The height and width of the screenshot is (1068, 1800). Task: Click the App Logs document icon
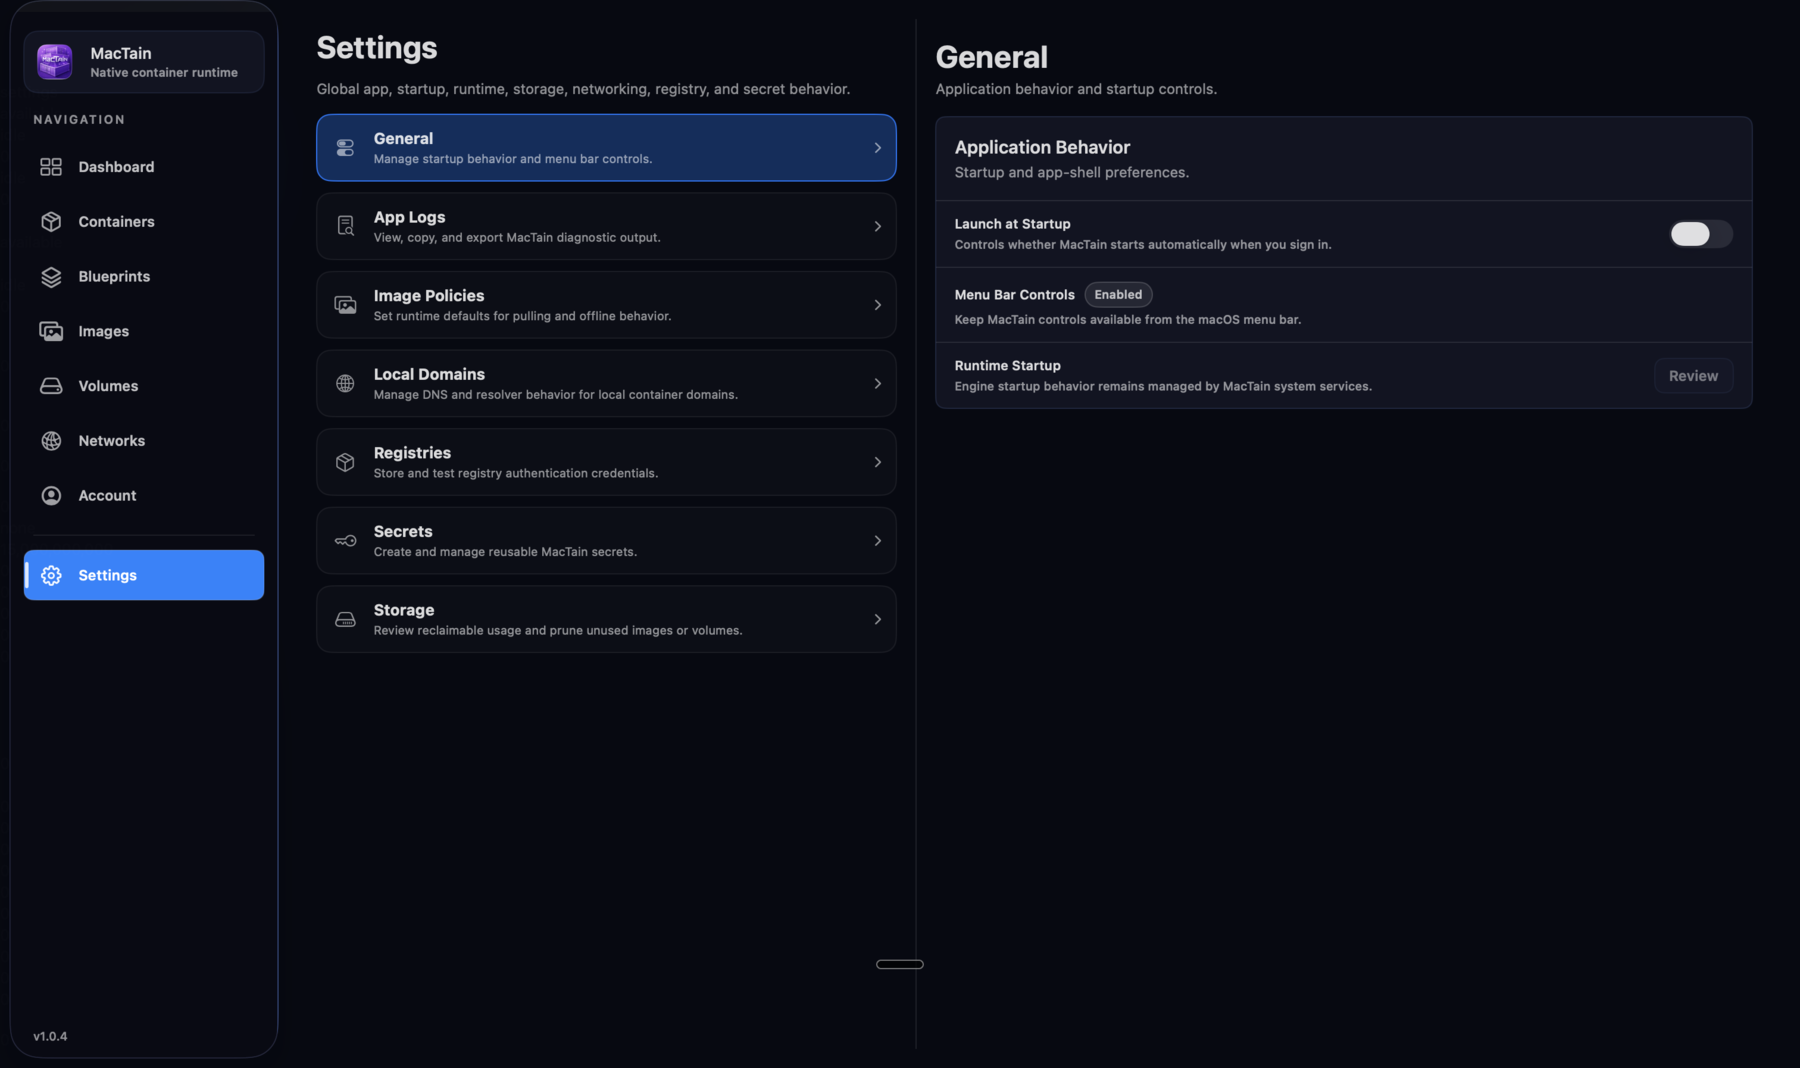(345, 226)
